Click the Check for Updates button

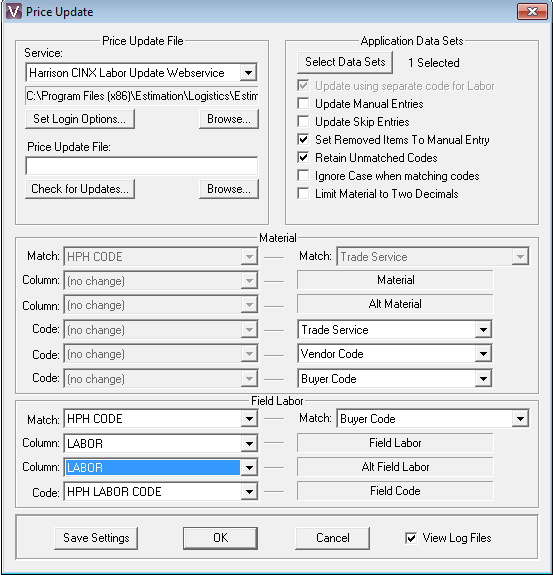80,189
